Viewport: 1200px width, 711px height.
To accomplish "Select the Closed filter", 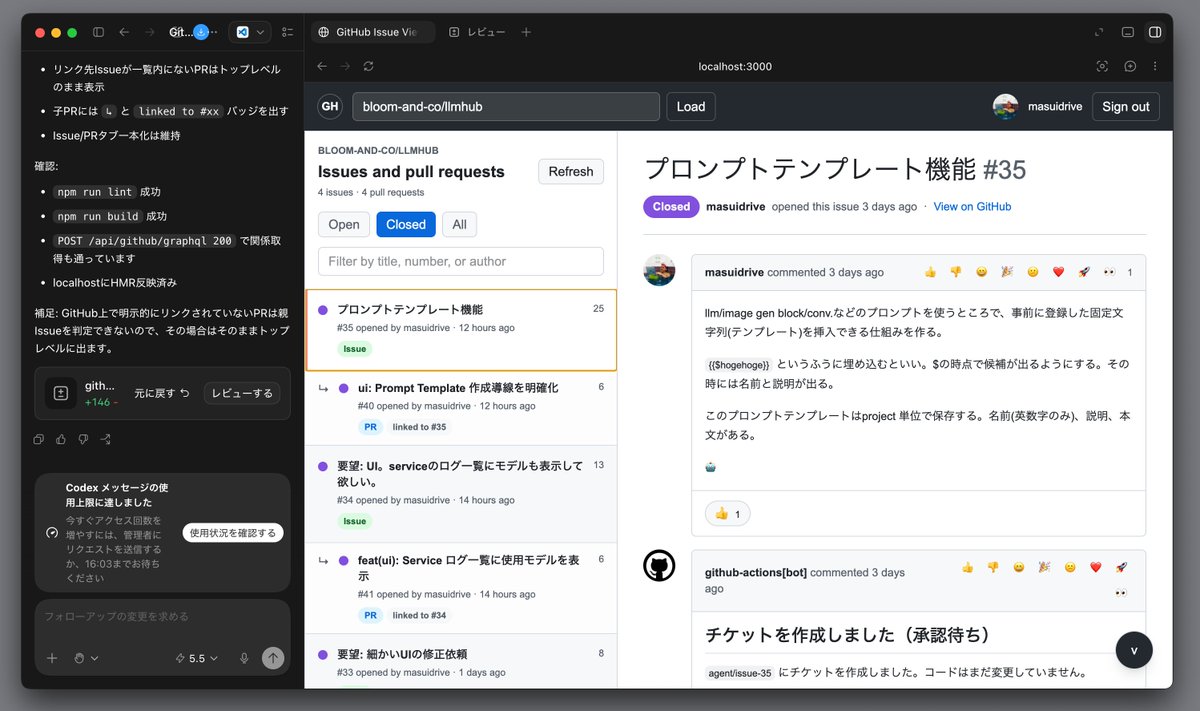I will click(x=406, y=224).
